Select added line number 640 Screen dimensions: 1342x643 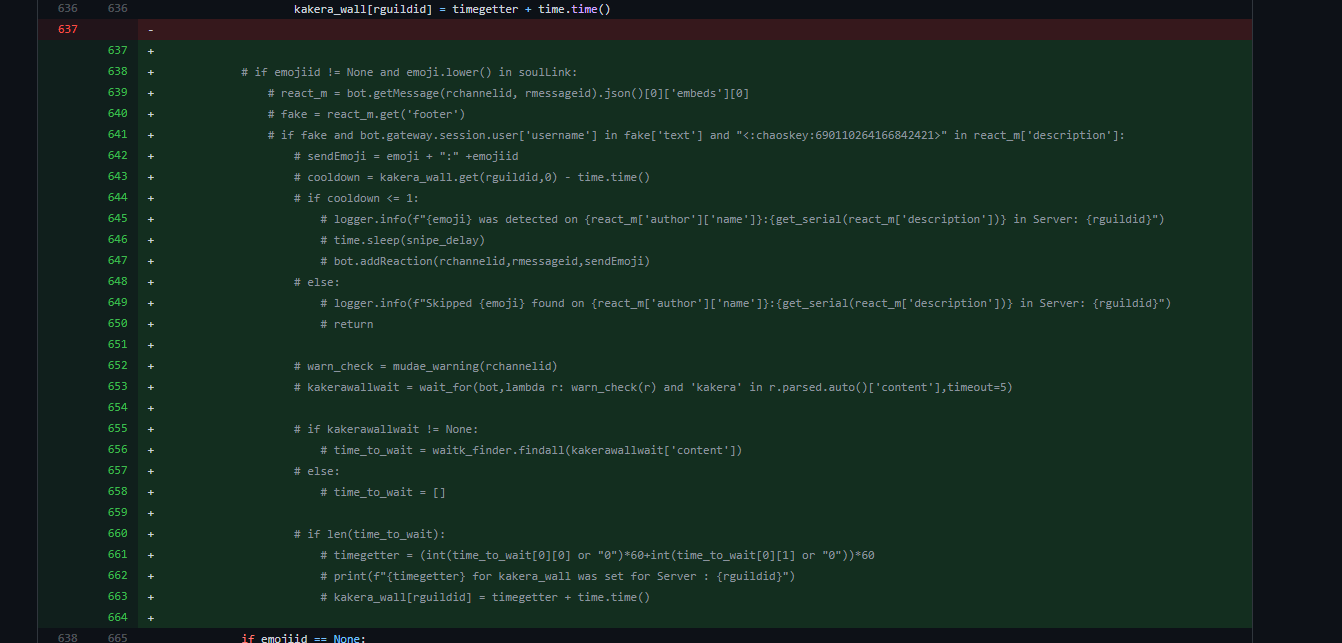point(117,114)
